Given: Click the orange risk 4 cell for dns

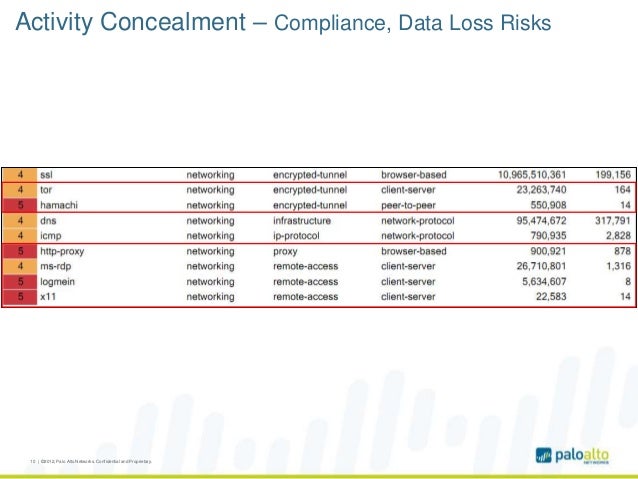Looking at the screenshot, I should [x=20, y=221].
